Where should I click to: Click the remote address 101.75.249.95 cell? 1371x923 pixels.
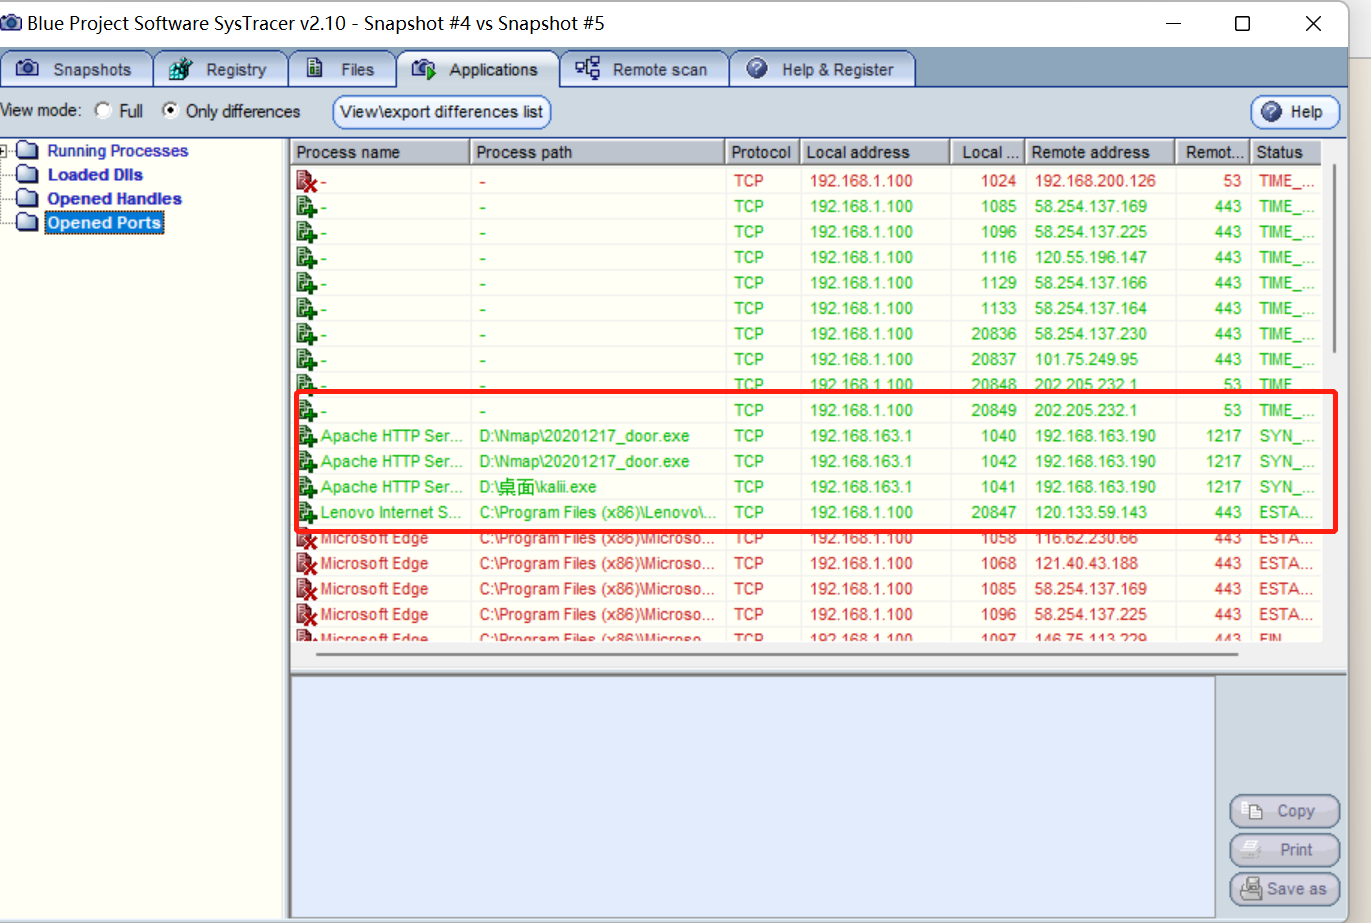(1086, 360)
